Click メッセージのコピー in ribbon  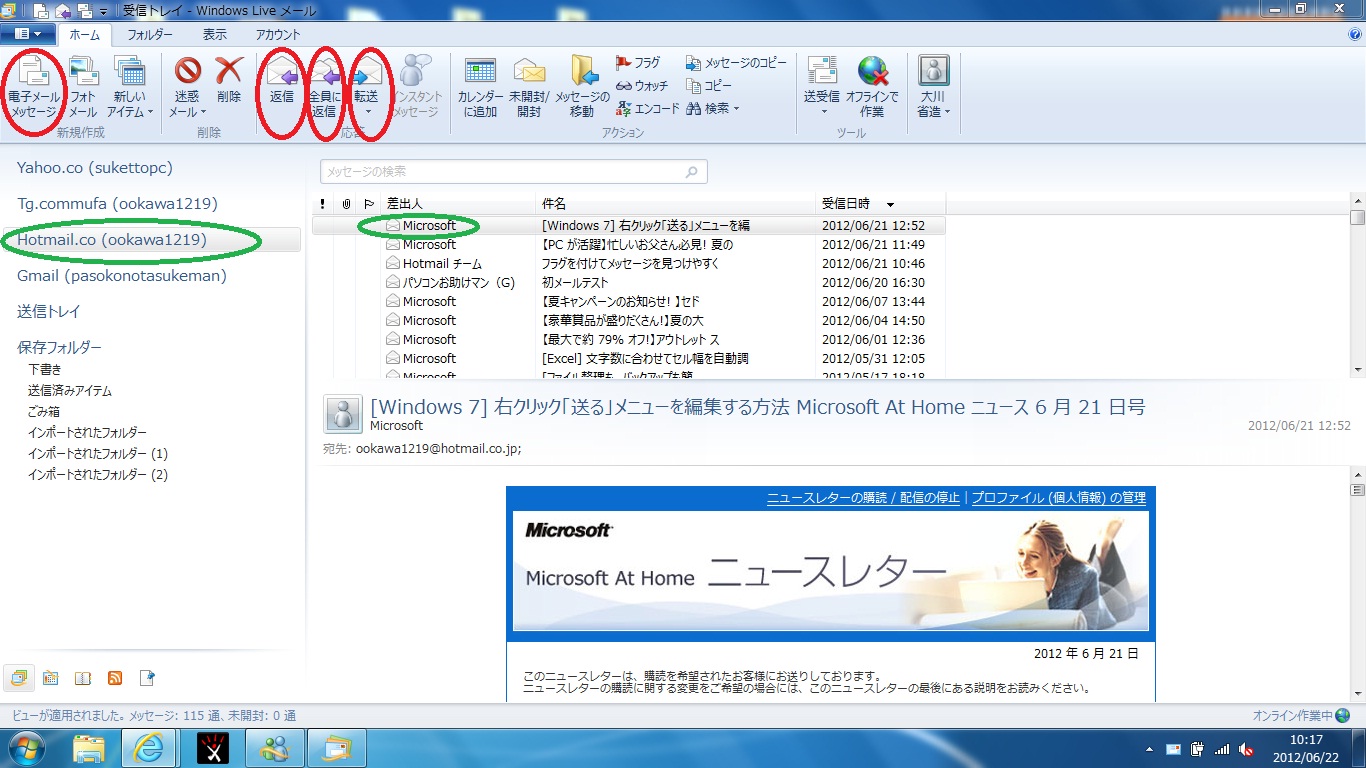click(x=737, y=63)
